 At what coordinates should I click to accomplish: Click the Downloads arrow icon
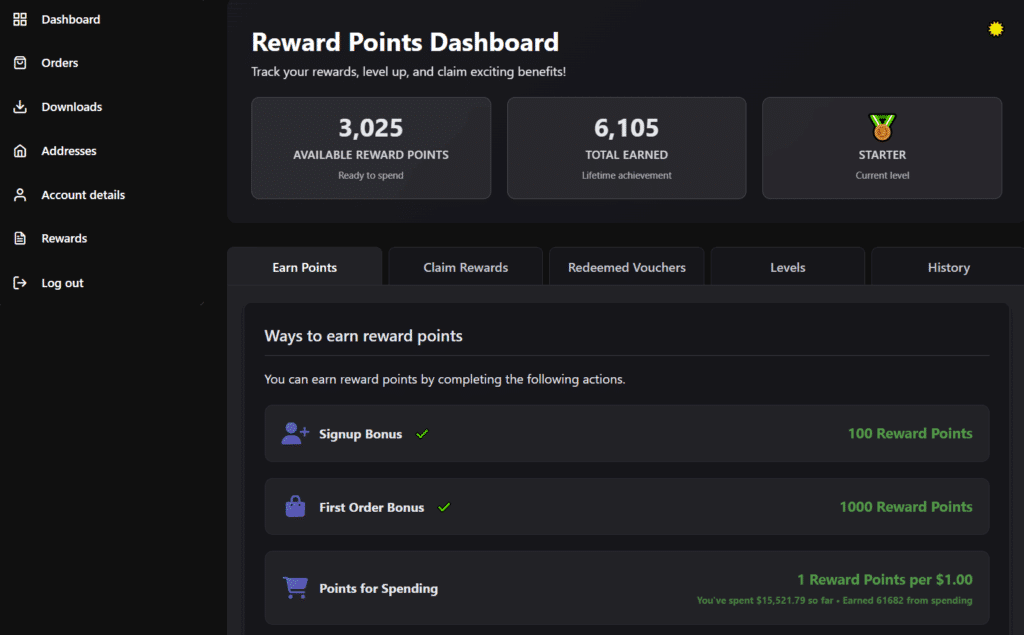click(20, 107)
